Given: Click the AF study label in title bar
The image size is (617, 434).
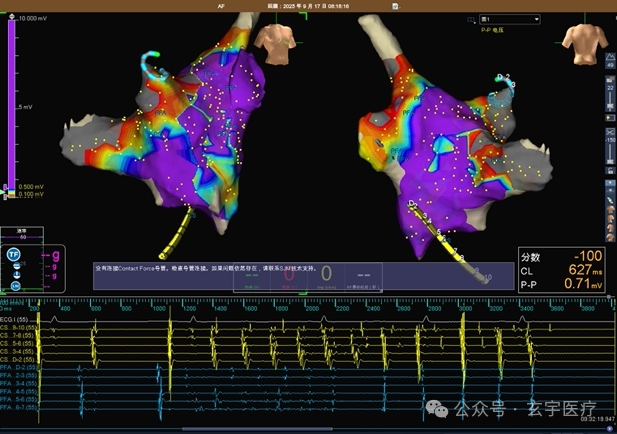Looking at the screenshot, I should [221, 6].
